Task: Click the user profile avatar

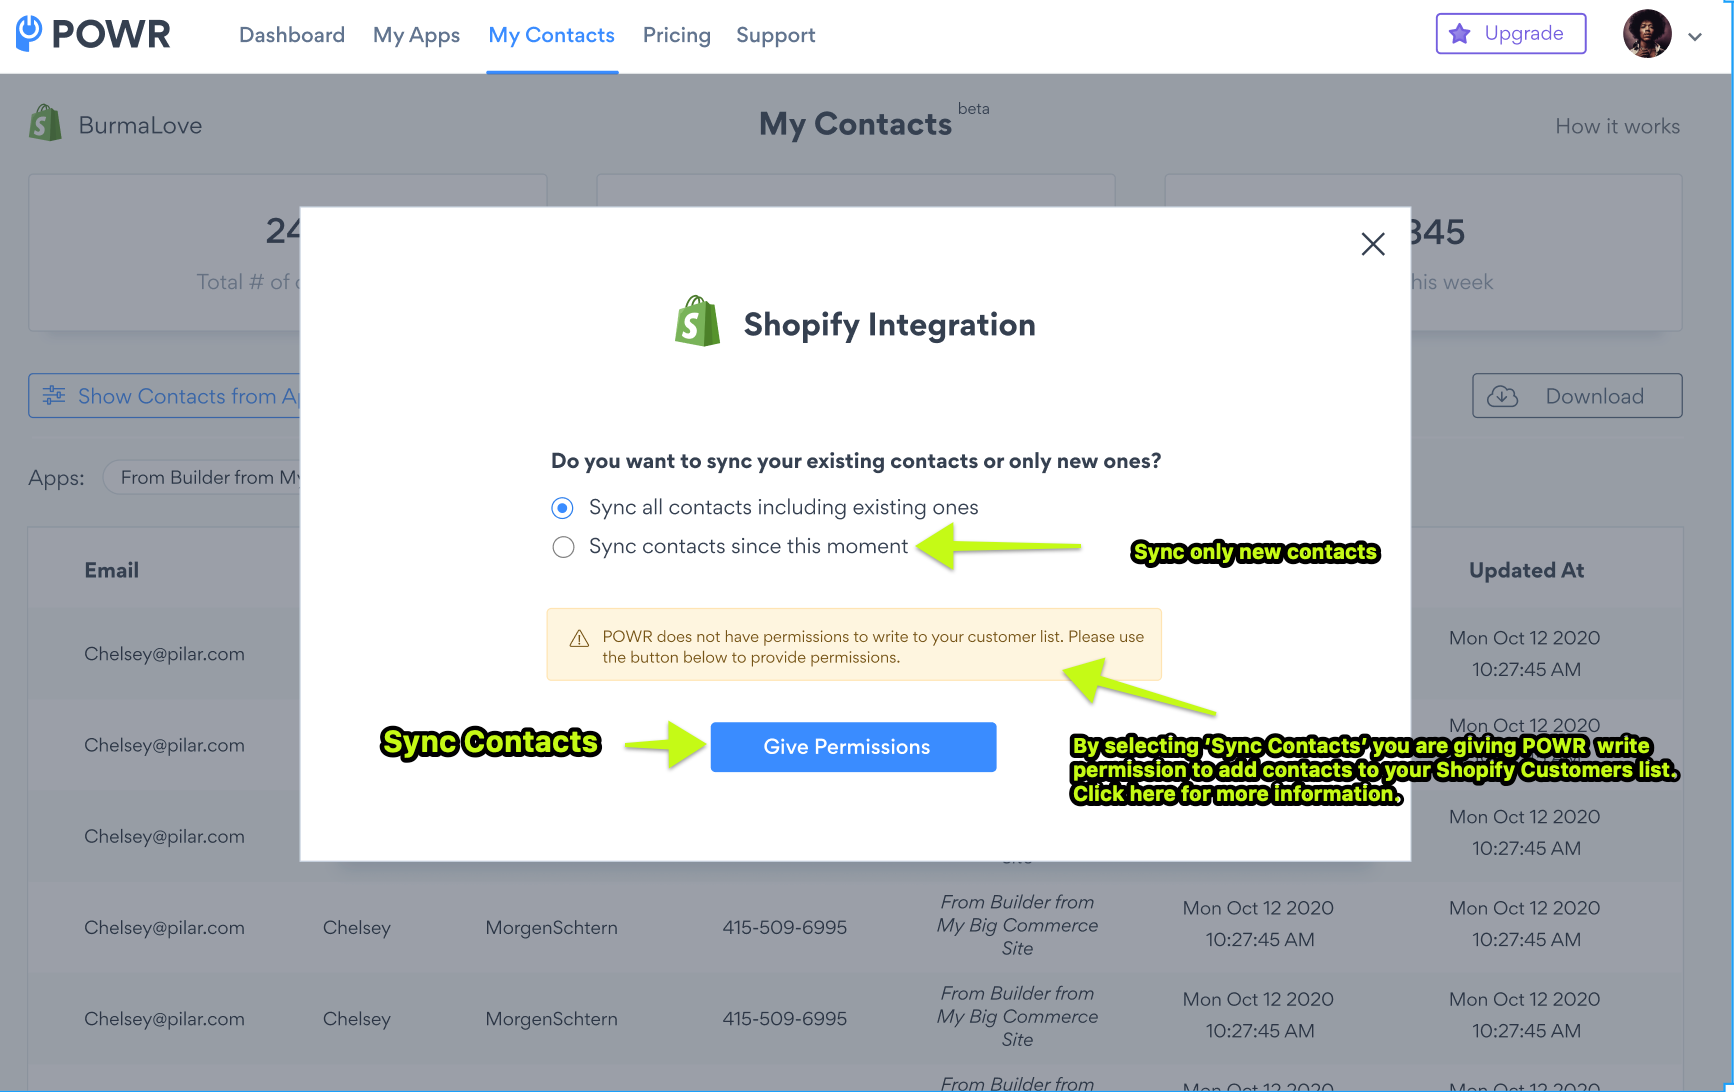Action: click(x=1646, y=34)
